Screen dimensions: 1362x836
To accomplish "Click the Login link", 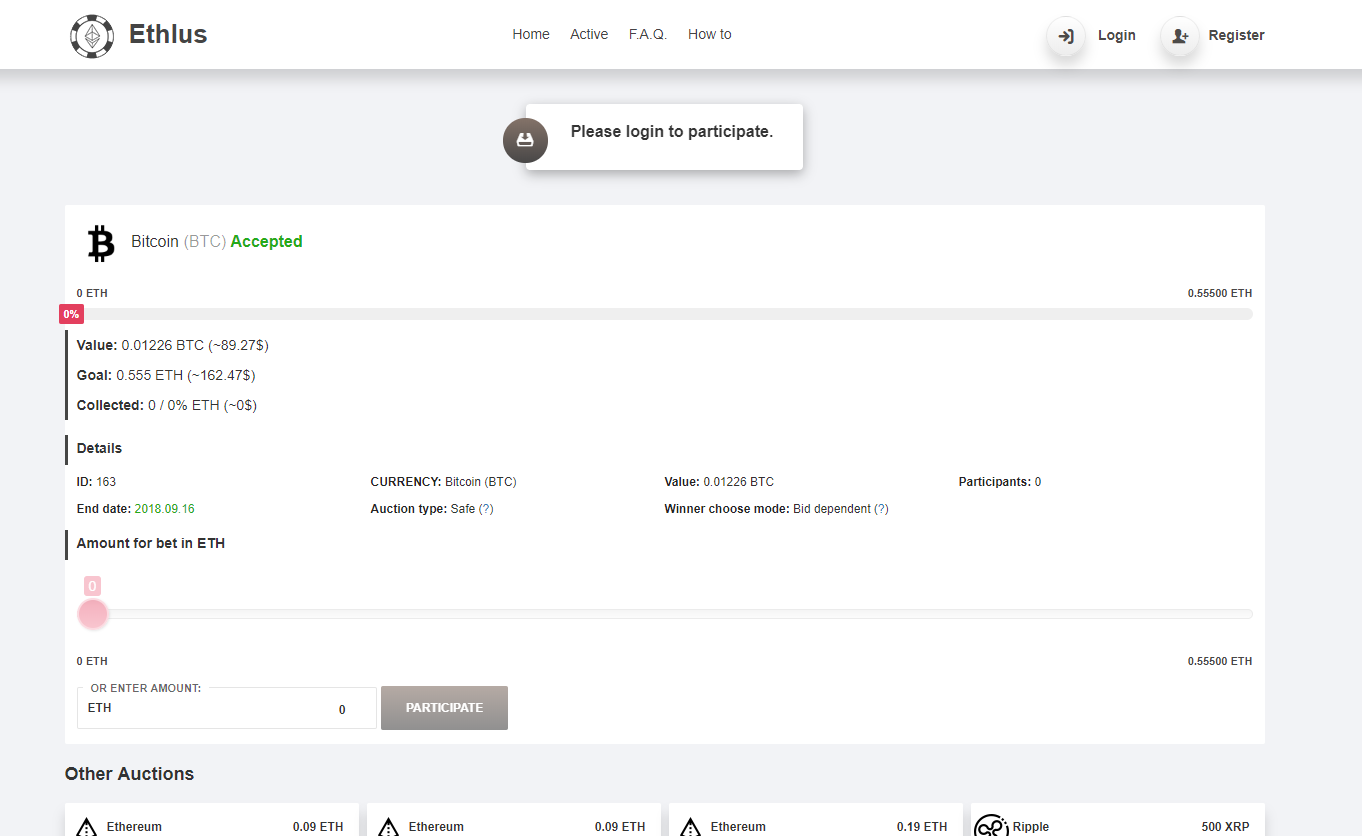I will [1117, 35].
